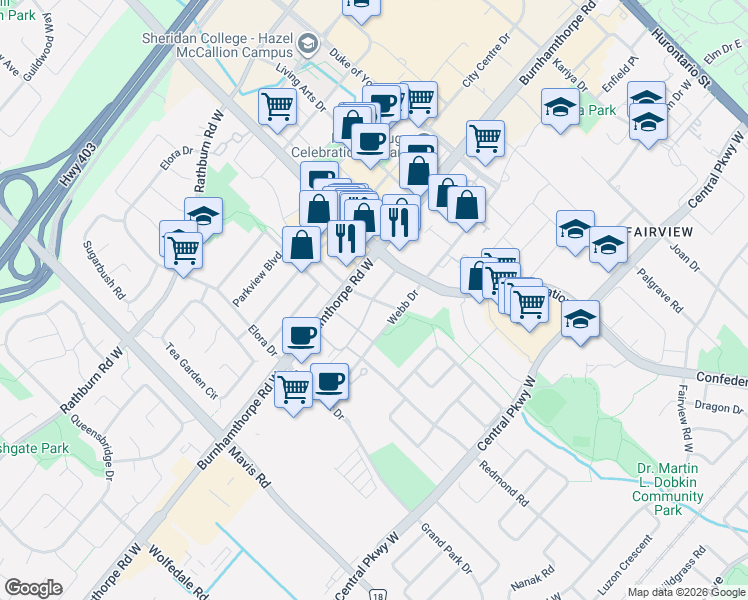The image size is (748, 600).
Task: Click the Queensbridge Dr street label
Action: pos(93,447)
